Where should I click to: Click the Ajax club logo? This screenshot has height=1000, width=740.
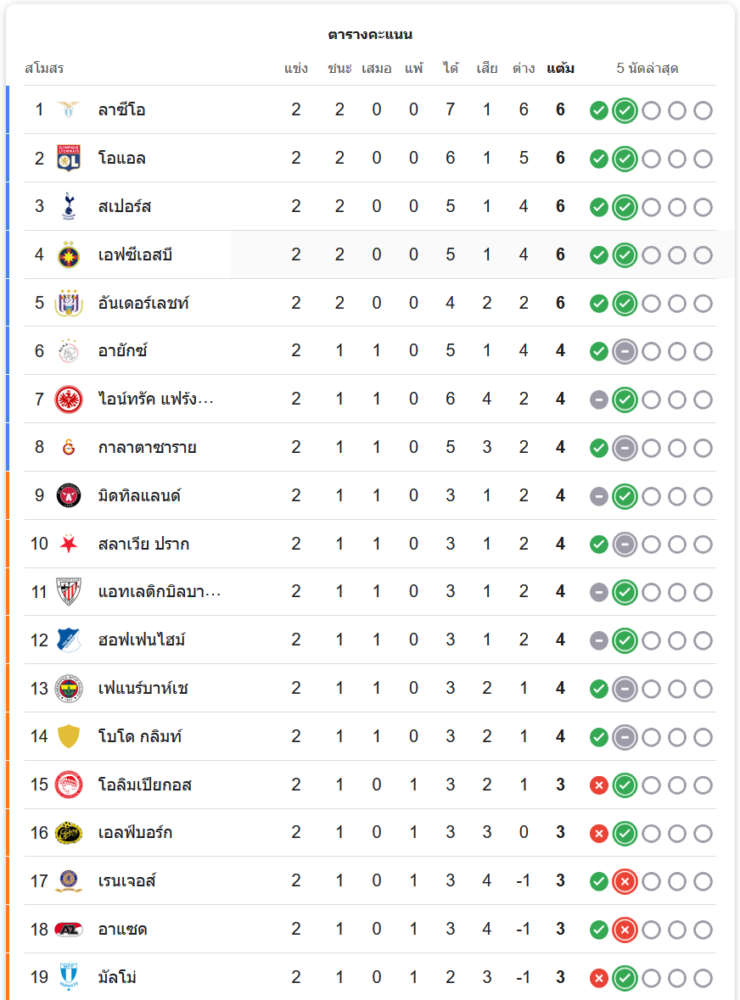pyautogui.click(x=69, y=351)
